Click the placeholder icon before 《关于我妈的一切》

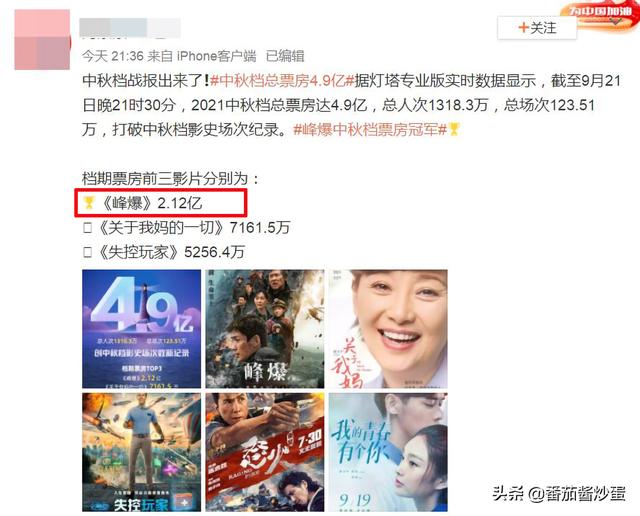point(87,227)
